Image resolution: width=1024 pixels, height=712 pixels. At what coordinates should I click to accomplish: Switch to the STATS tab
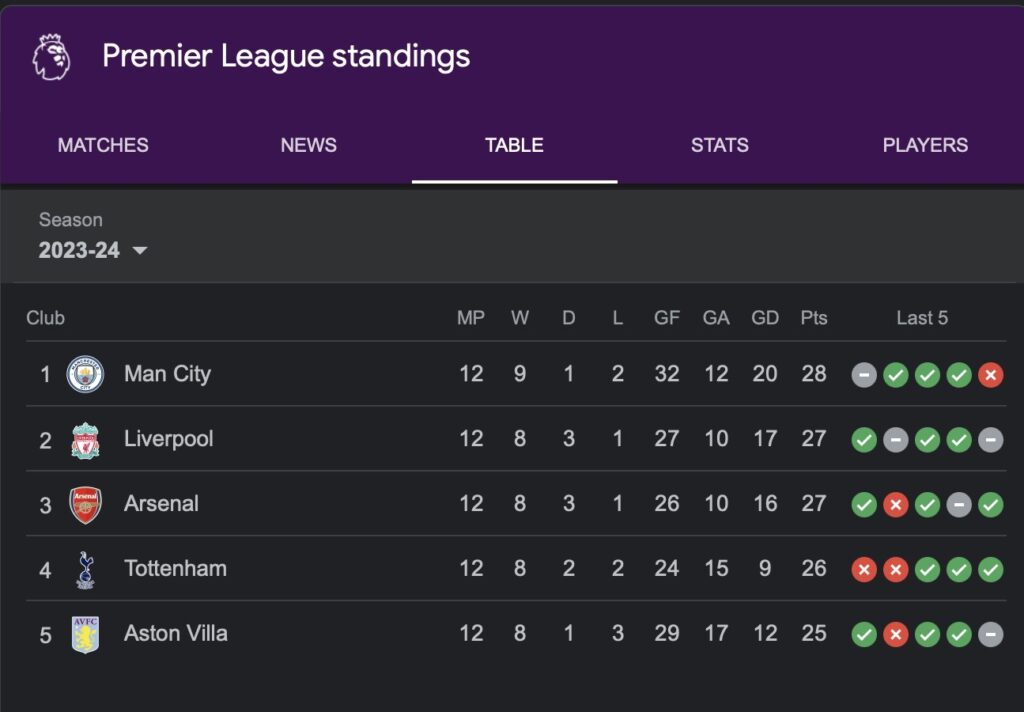(720, 145)
